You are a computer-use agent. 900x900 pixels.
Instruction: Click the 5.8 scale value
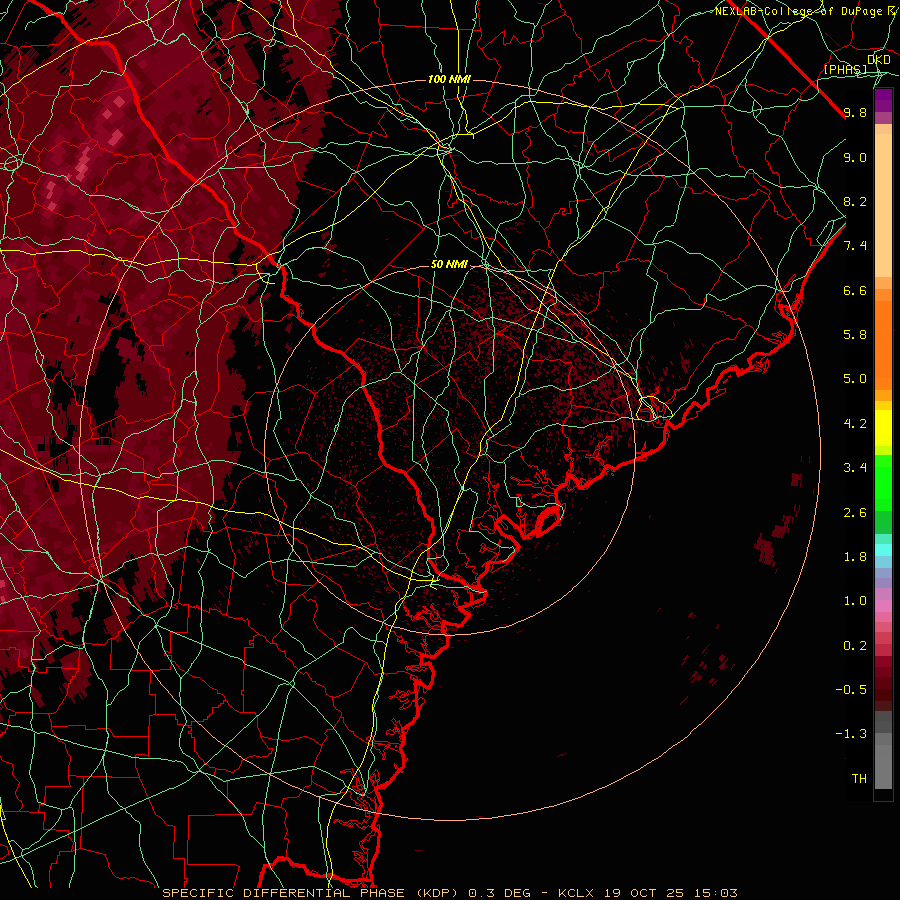pos(855,335)
